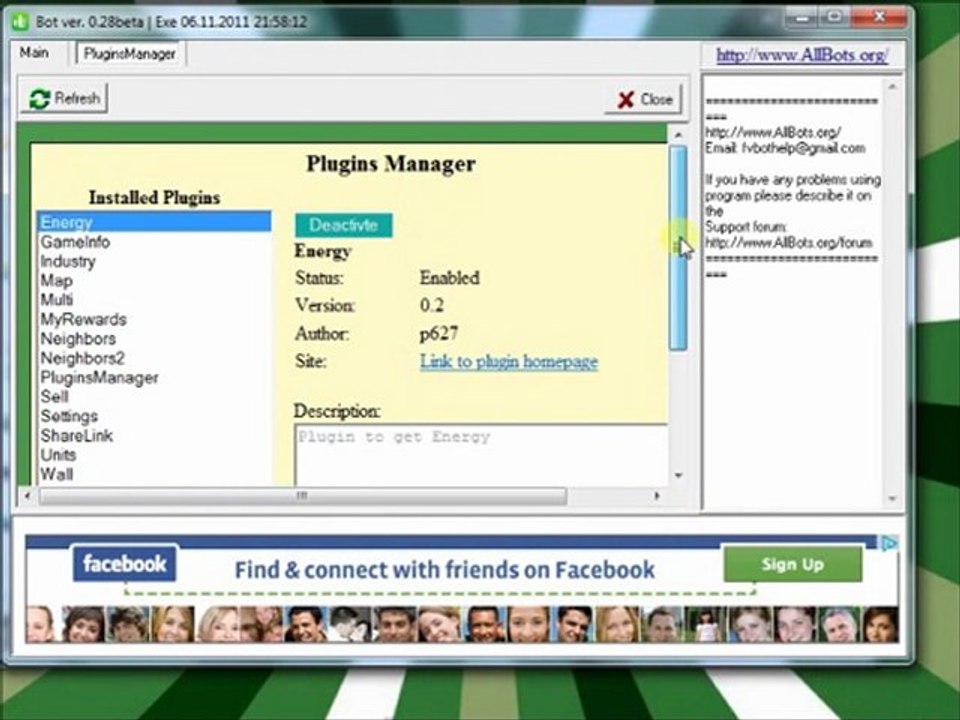Click the horizontal scrollbar right arrow
Screen dimensions: 960x720
tap(658, 495)
